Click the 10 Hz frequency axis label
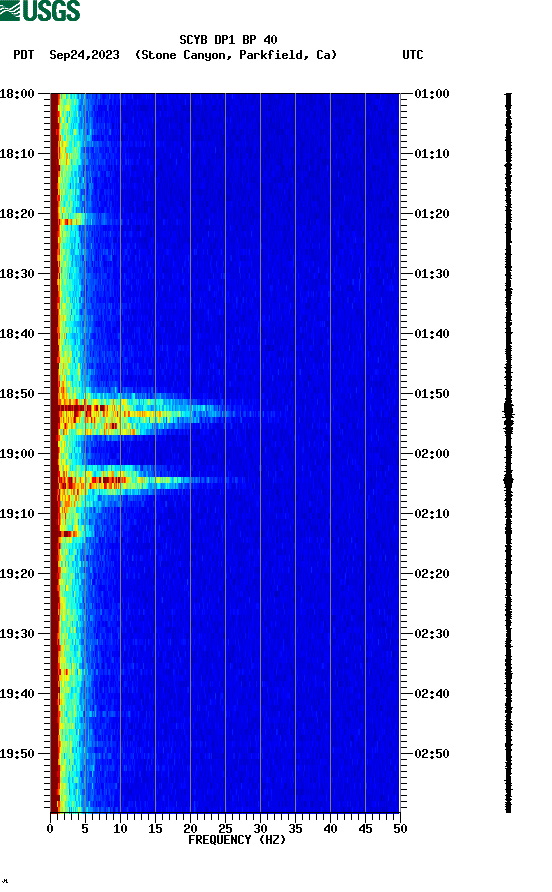Screen dimensions: 552x892 coord(120,829)
